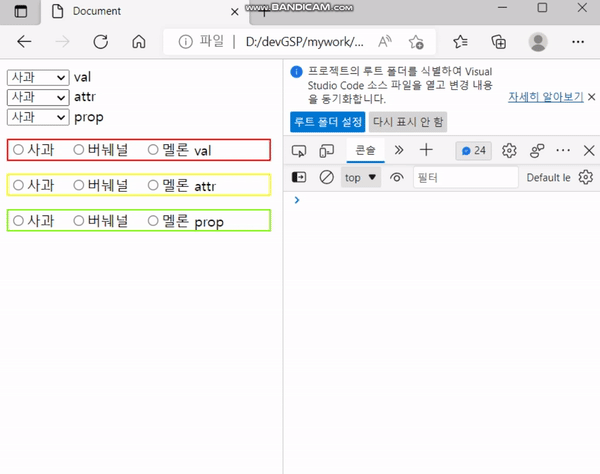Select the Document browser tab
The width and height of the screenshot is (600, 474).
(145, 12)
